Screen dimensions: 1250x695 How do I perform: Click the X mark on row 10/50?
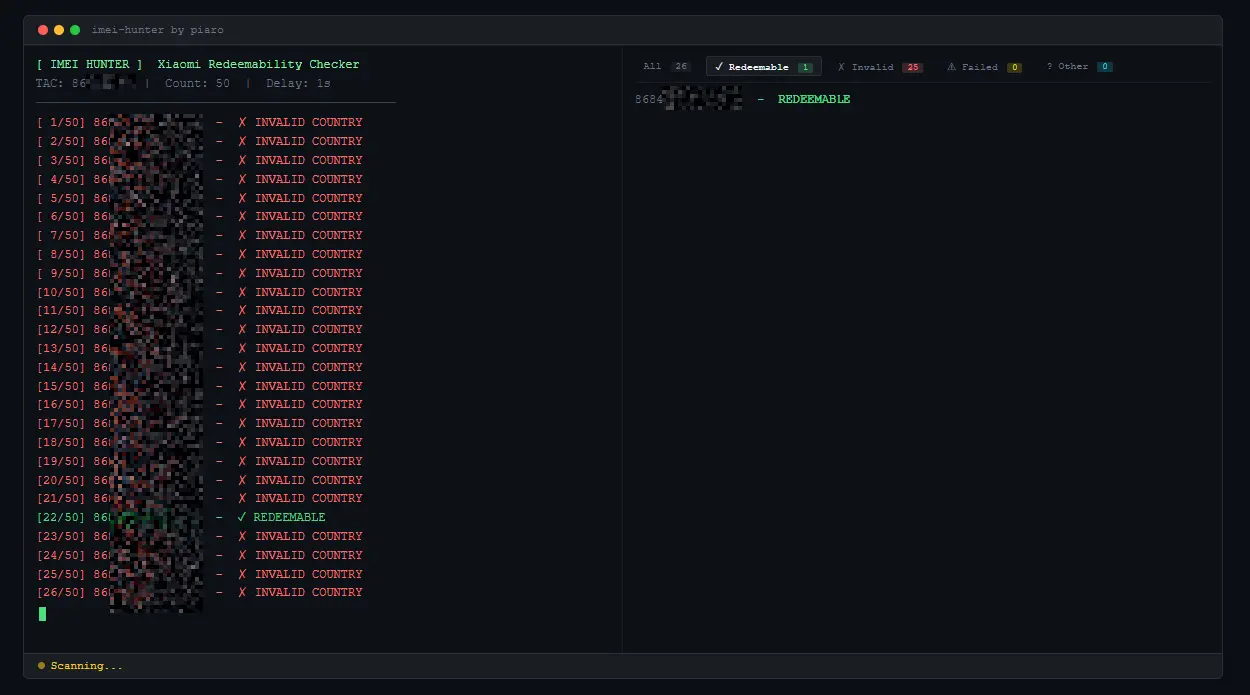coord(242,292)
